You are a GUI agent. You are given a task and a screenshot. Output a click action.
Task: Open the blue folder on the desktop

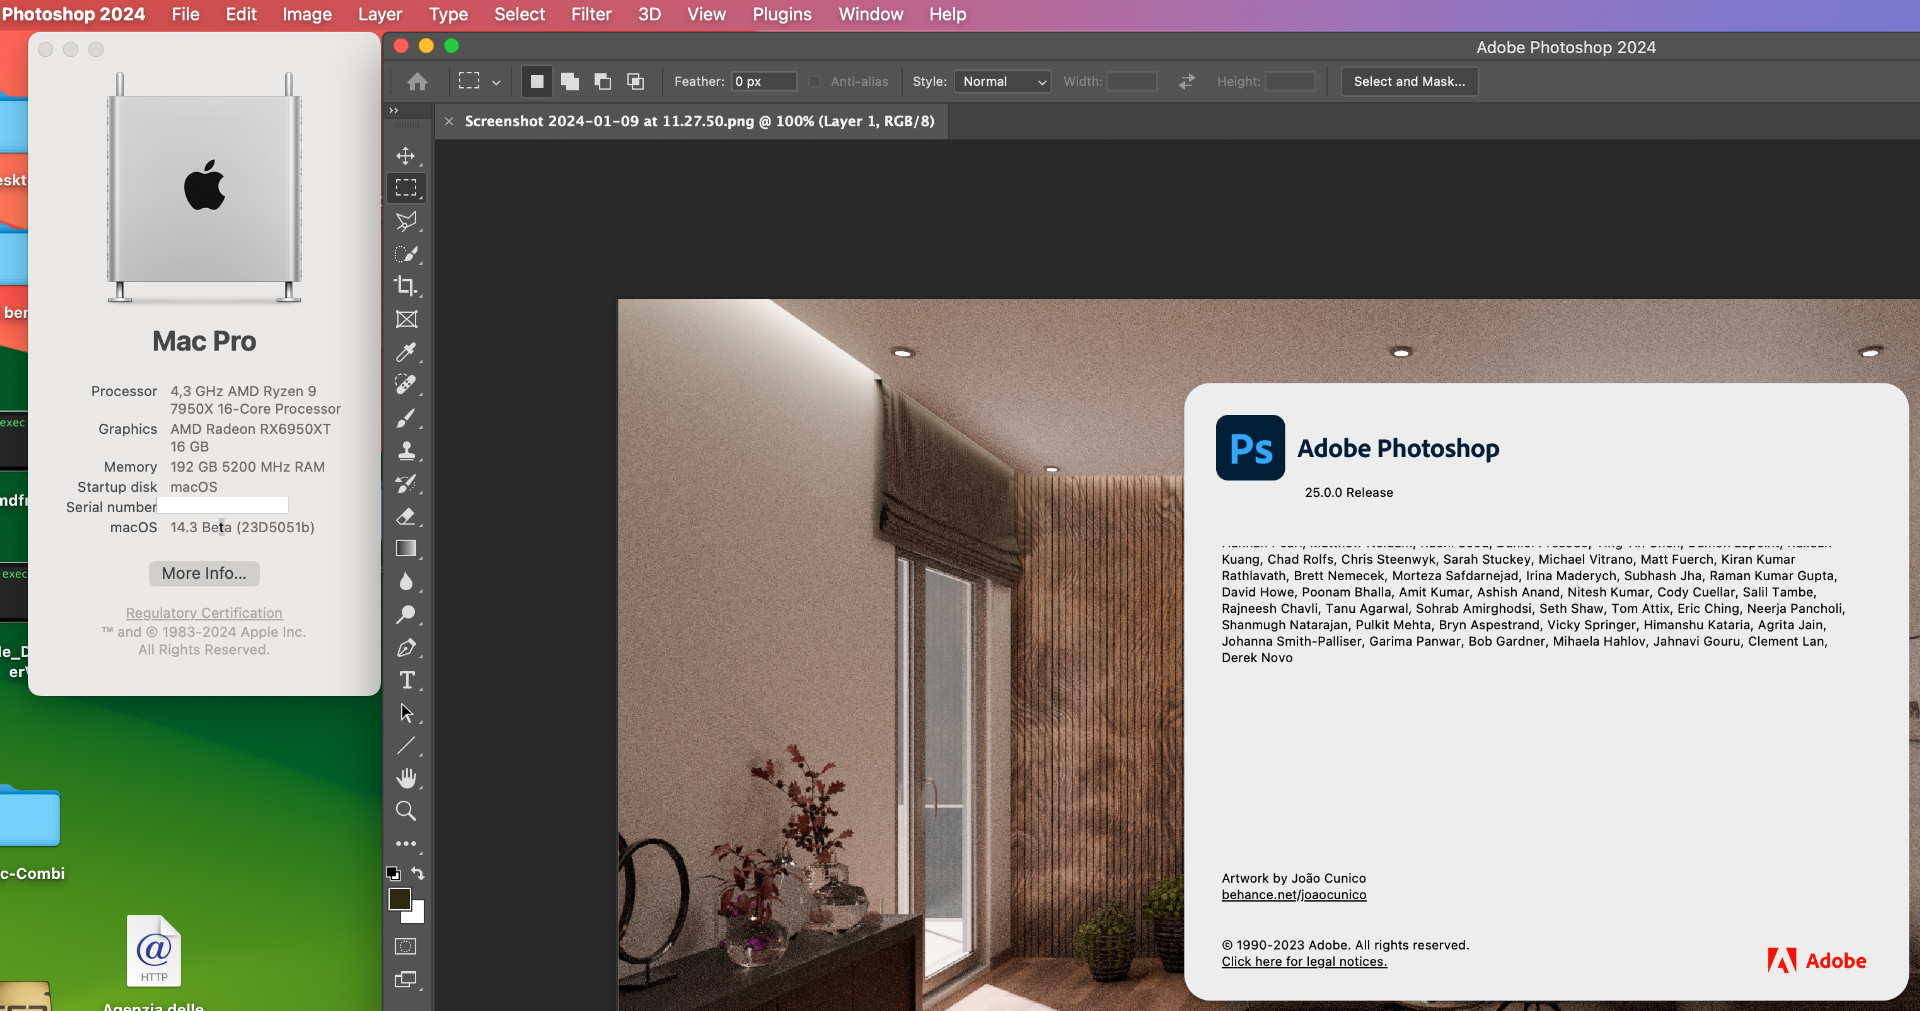(30, 815)
